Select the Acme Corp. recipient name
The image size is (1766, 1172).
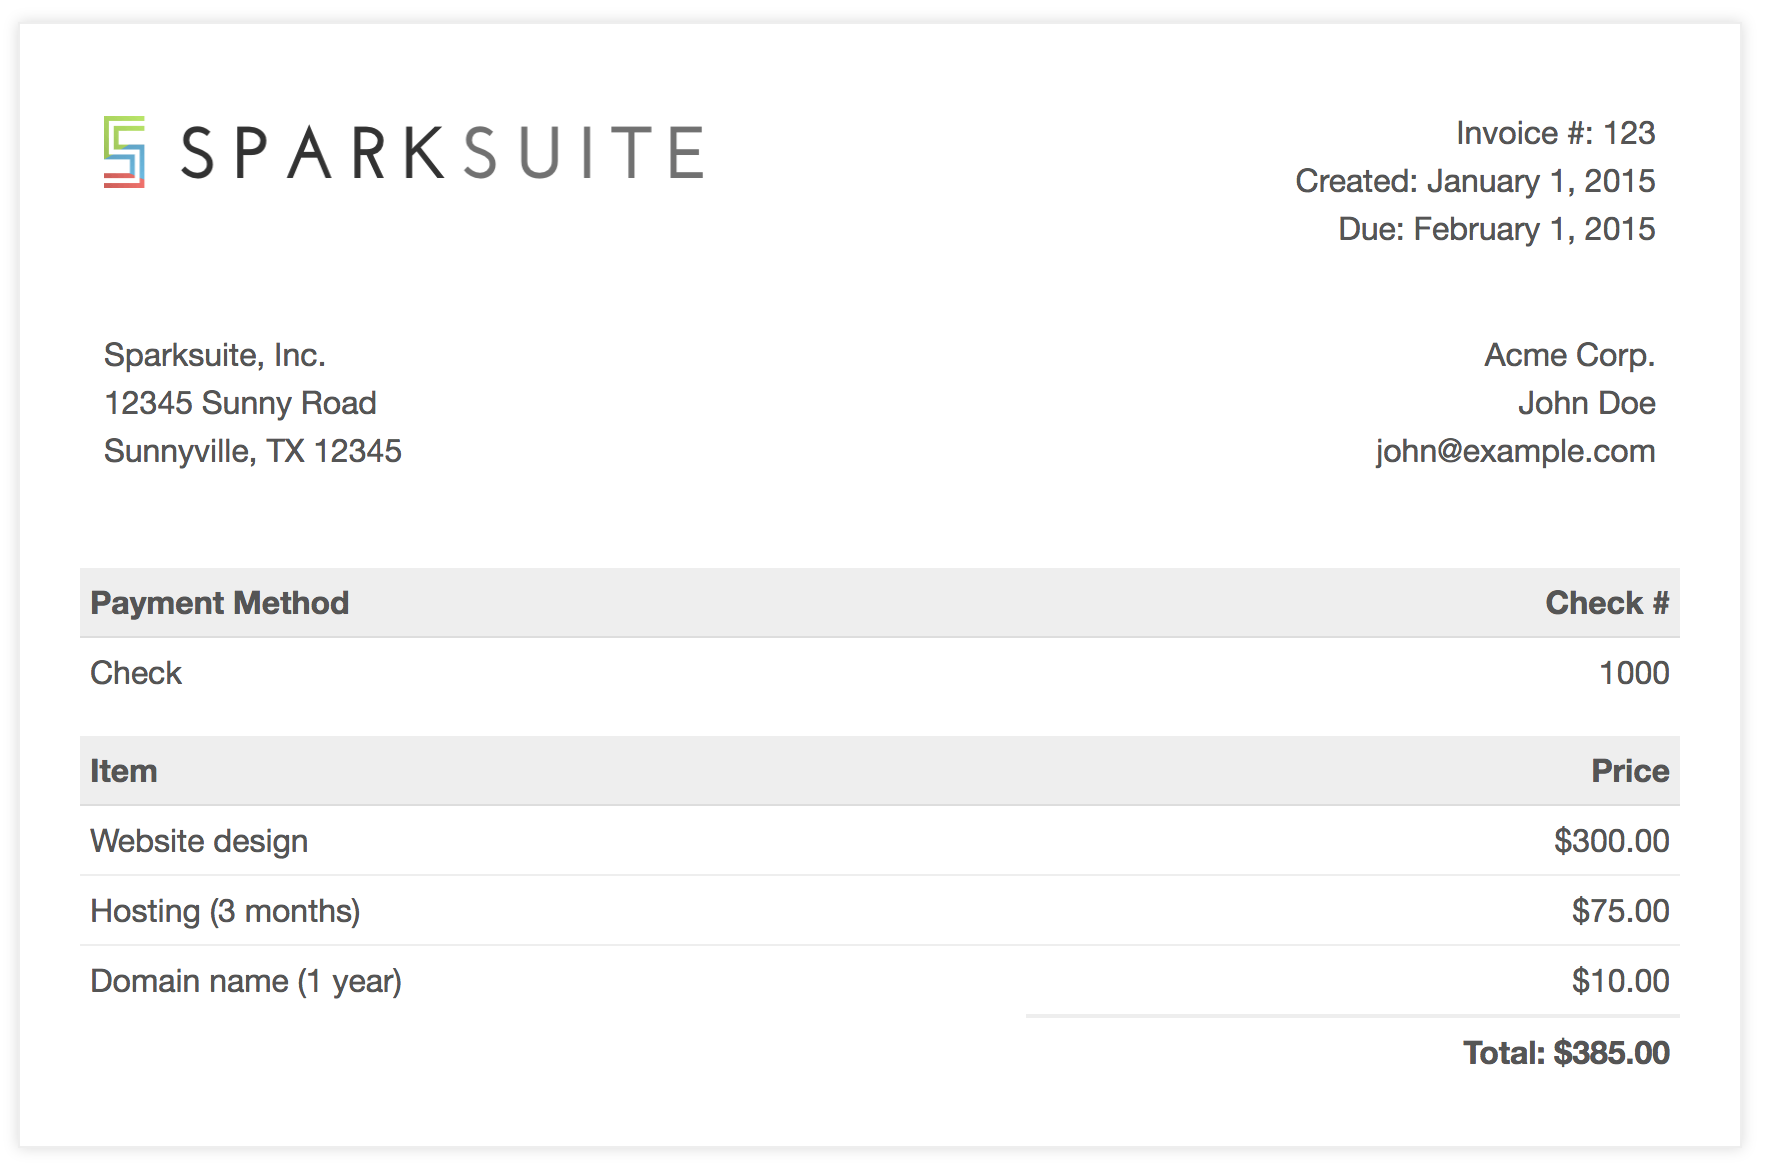1569,355
